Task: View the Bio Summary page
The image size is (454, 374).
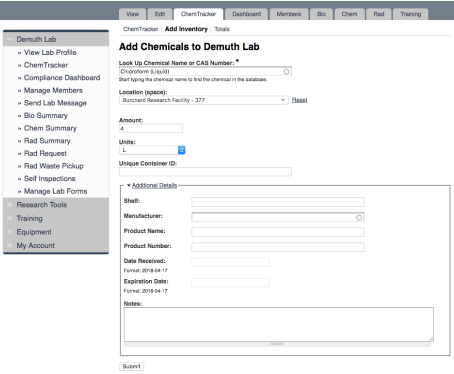Action: [46, 116]
